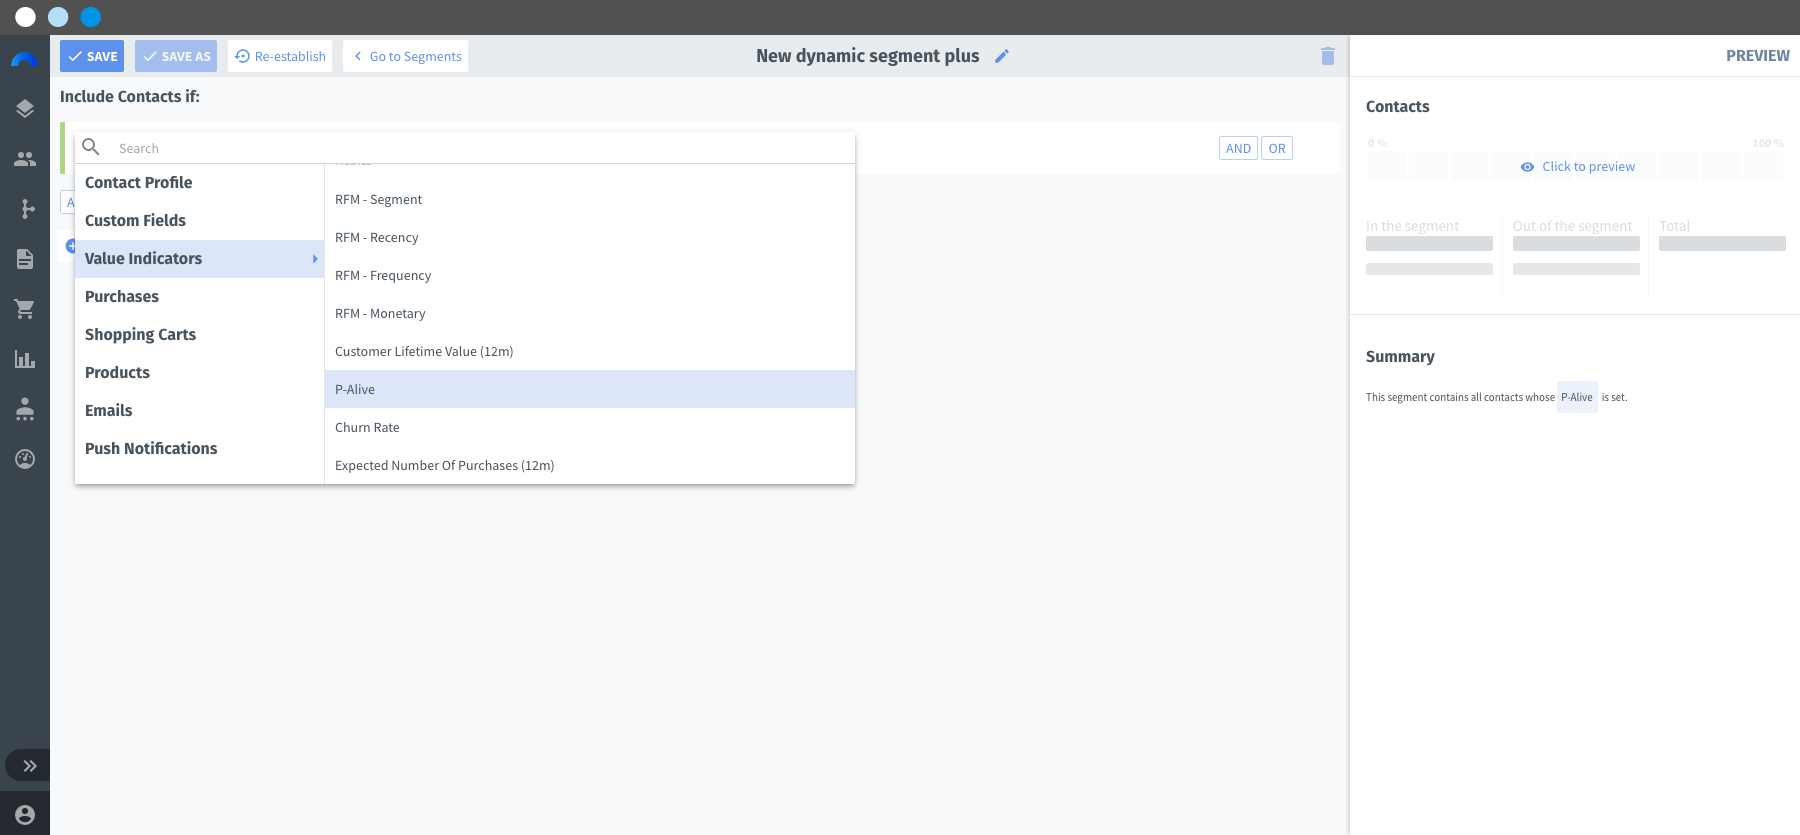
Task: Choose RFM - Frequency option
Action: 590,276
